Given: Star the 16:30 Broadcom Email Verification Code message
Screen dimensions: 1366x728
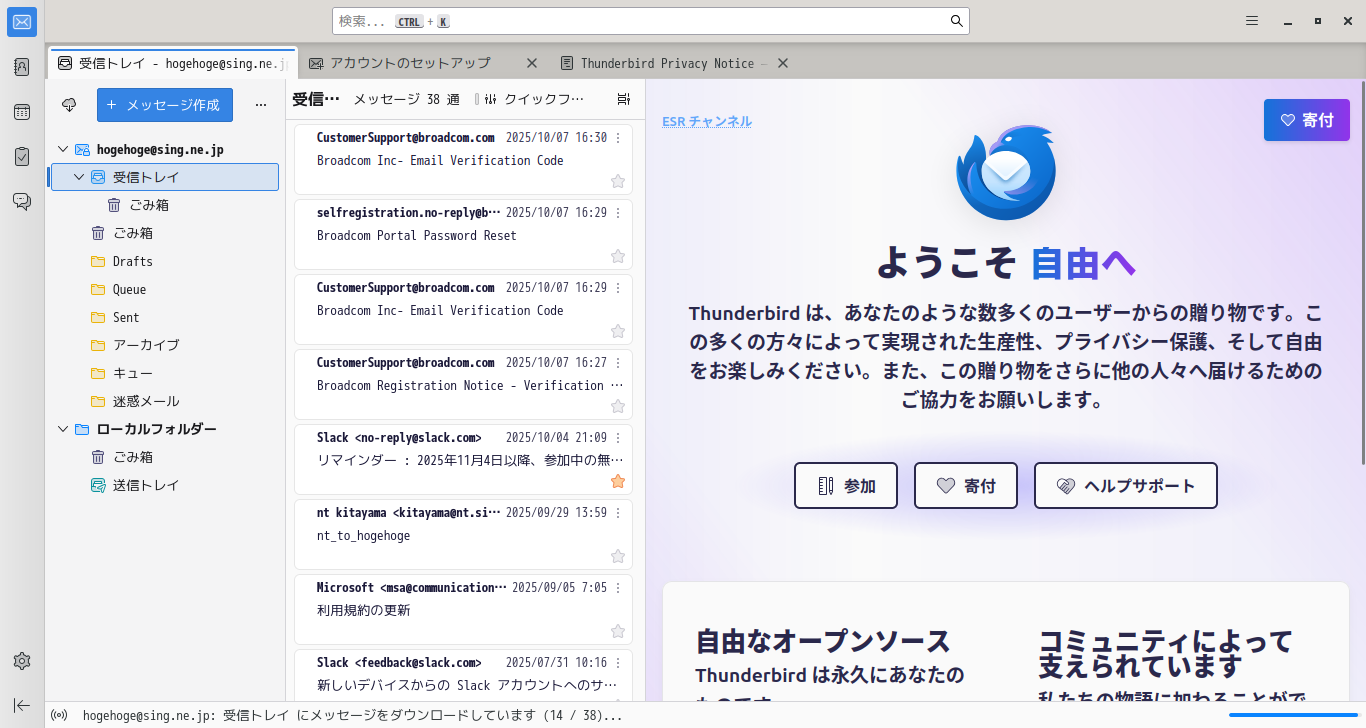Looking at the screenshot, I should [x=618, y=181].
